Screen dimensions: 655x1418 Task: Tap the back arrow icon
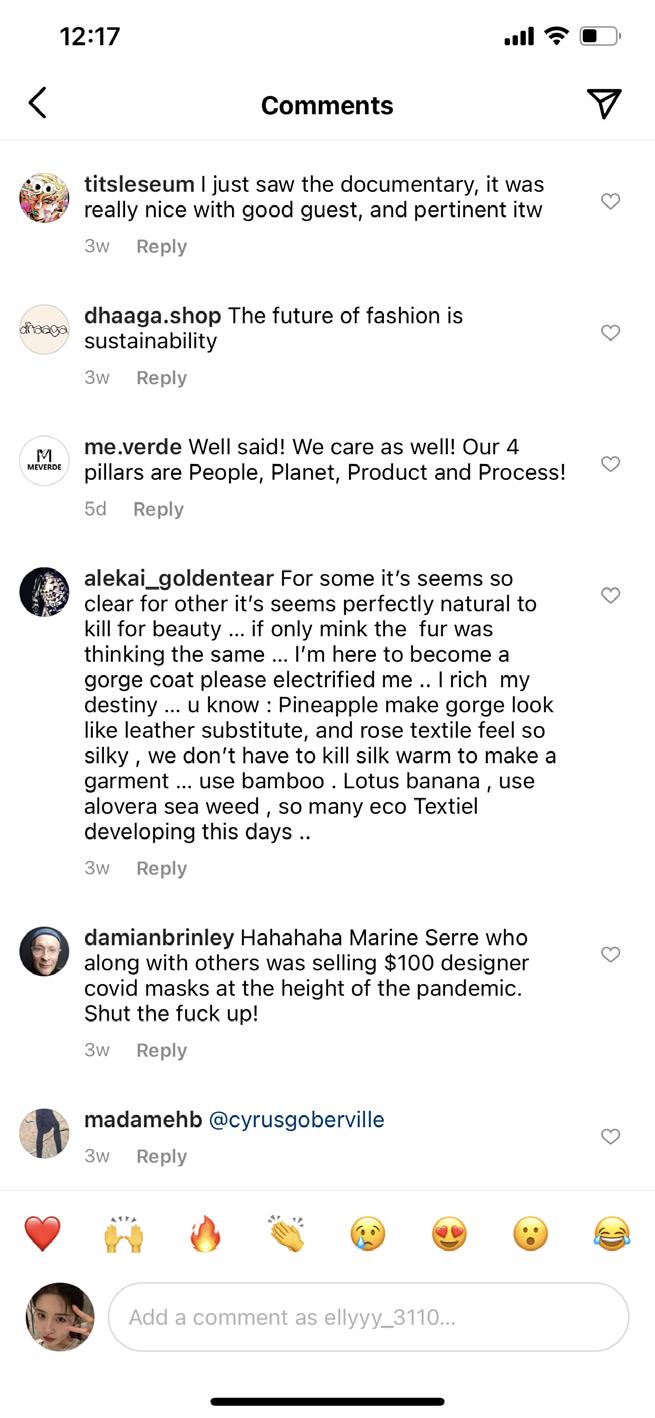coord(38,103)
